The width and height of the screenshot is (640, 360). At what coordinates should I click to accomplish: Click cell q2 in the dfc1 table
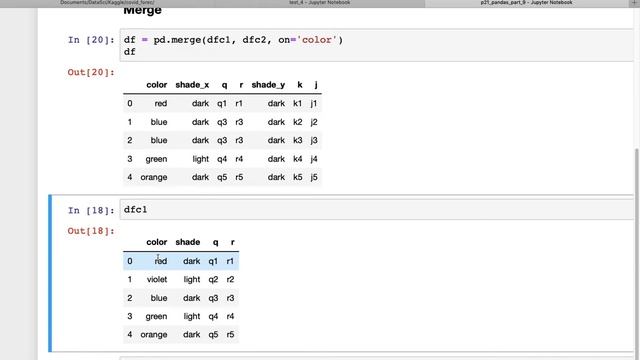tap(213, 280)
